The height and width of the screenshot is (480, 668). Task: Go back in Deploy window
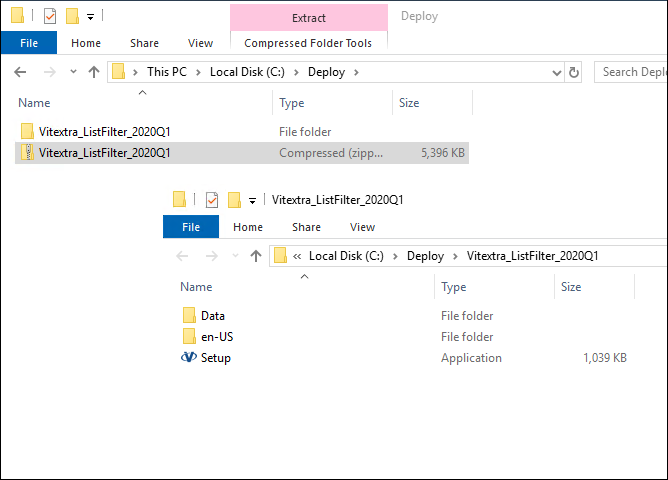20,72
